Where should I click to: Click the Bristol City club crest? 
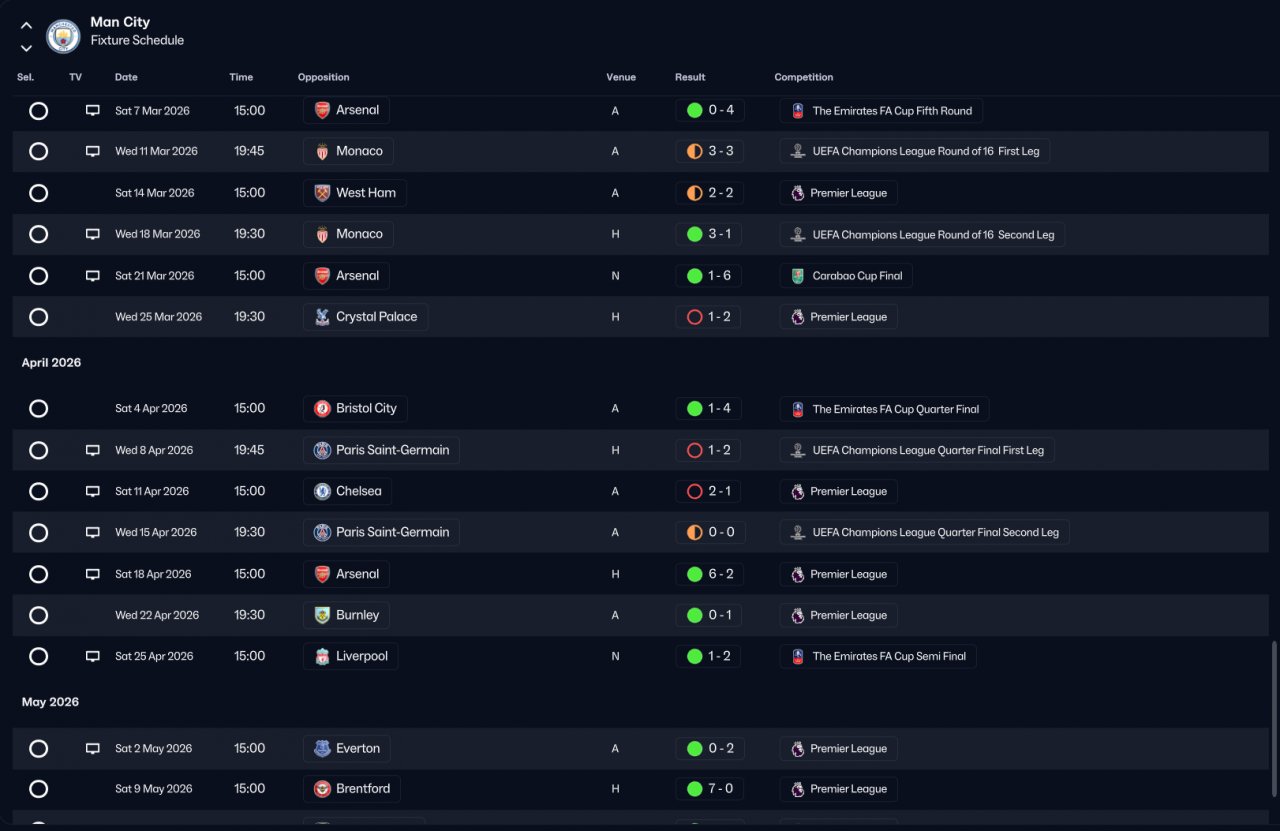pos(322,409)
